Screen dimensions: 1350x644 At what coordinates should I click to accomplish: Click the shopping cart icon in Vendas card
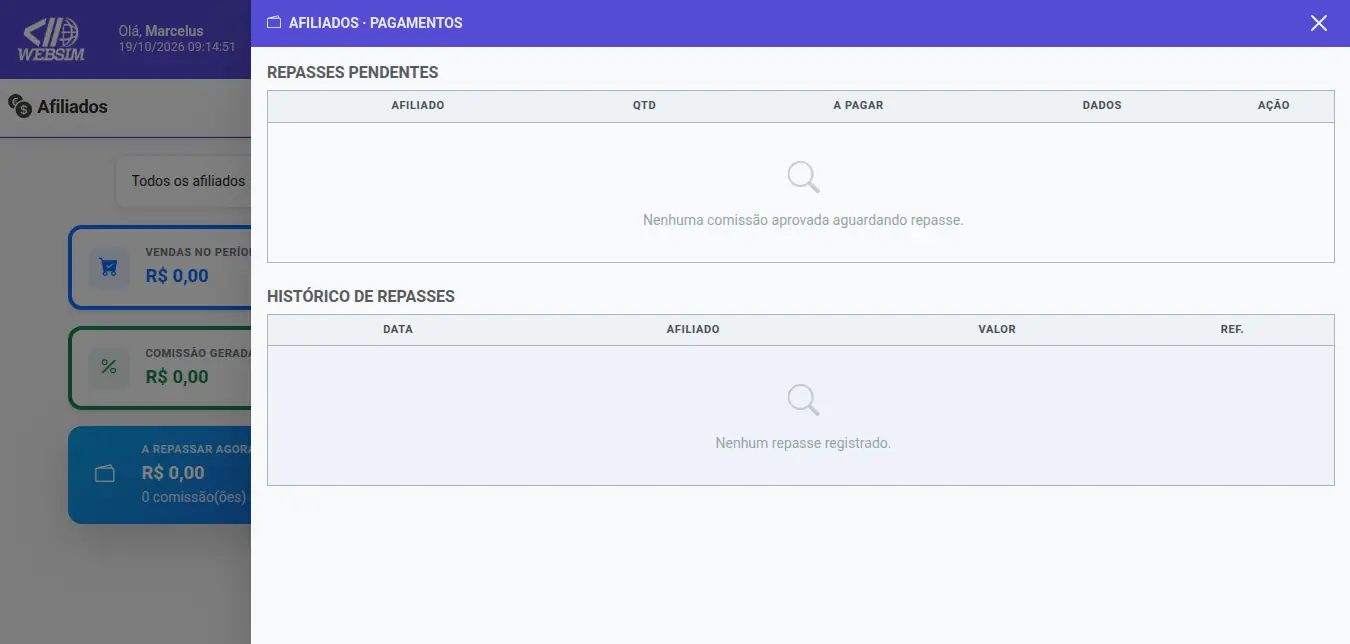[x=109, y=268]
